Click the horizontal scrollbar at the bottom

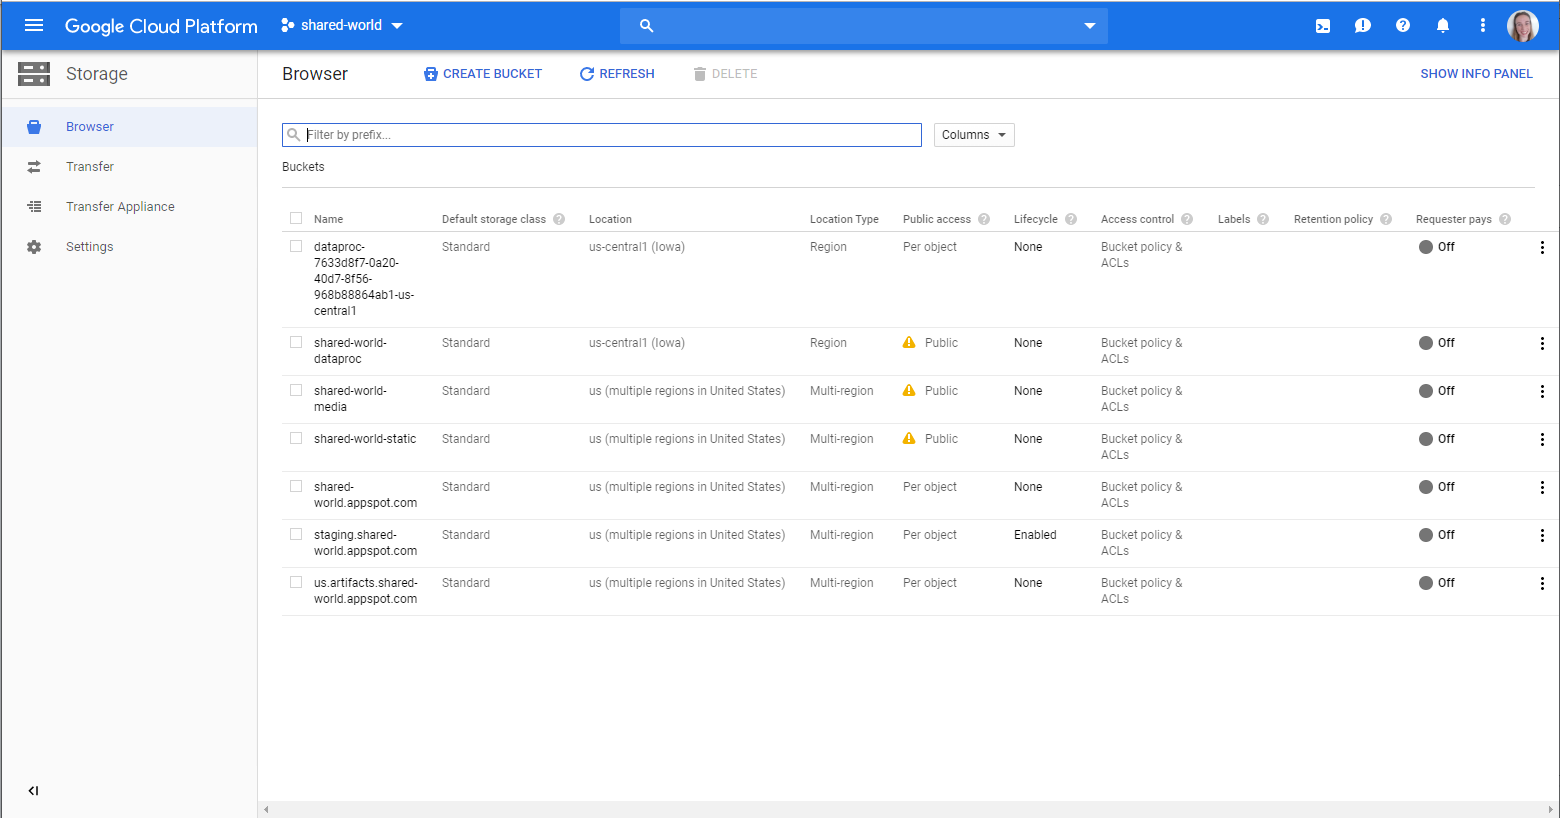(908, 809)
